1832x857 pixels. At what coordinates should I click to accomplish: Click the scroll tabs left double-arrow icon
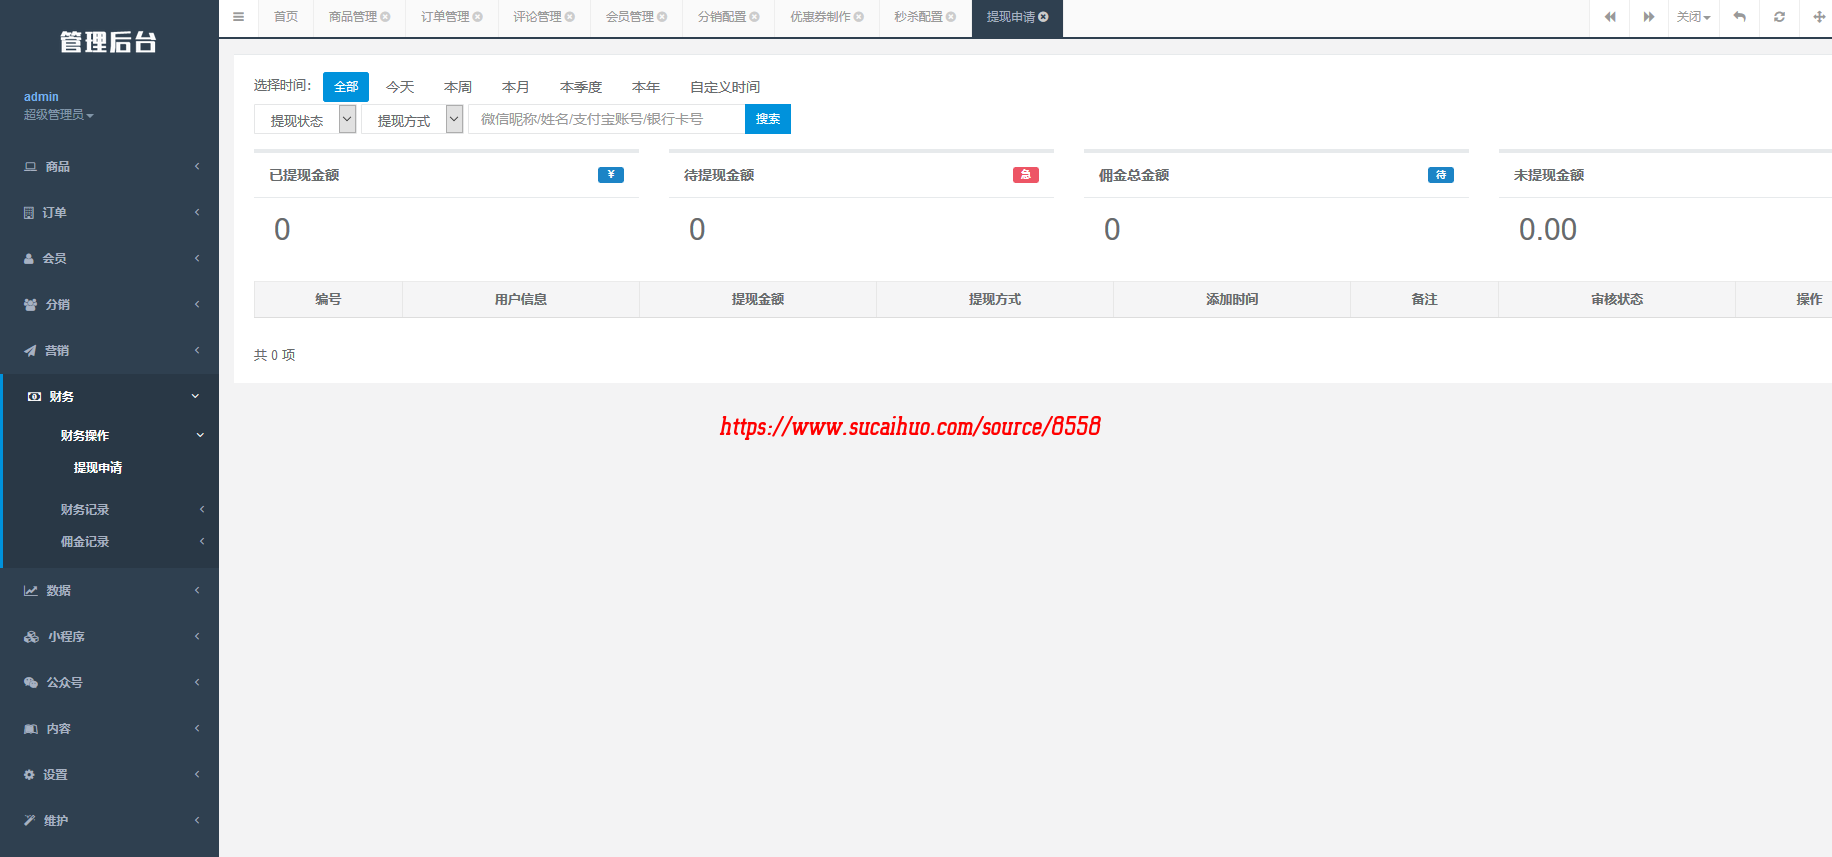click(1610, 17)
